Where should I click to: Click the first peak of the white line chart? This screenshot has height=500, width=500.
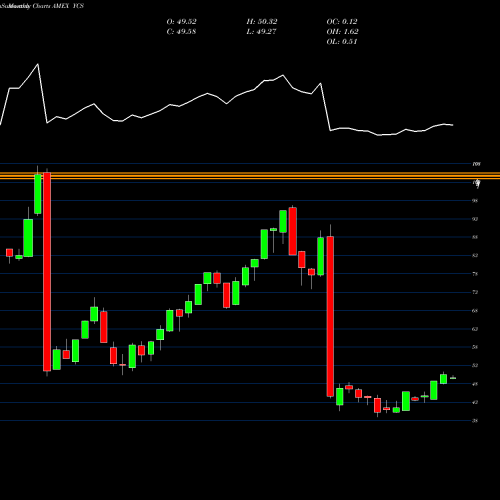pos(38,64)
